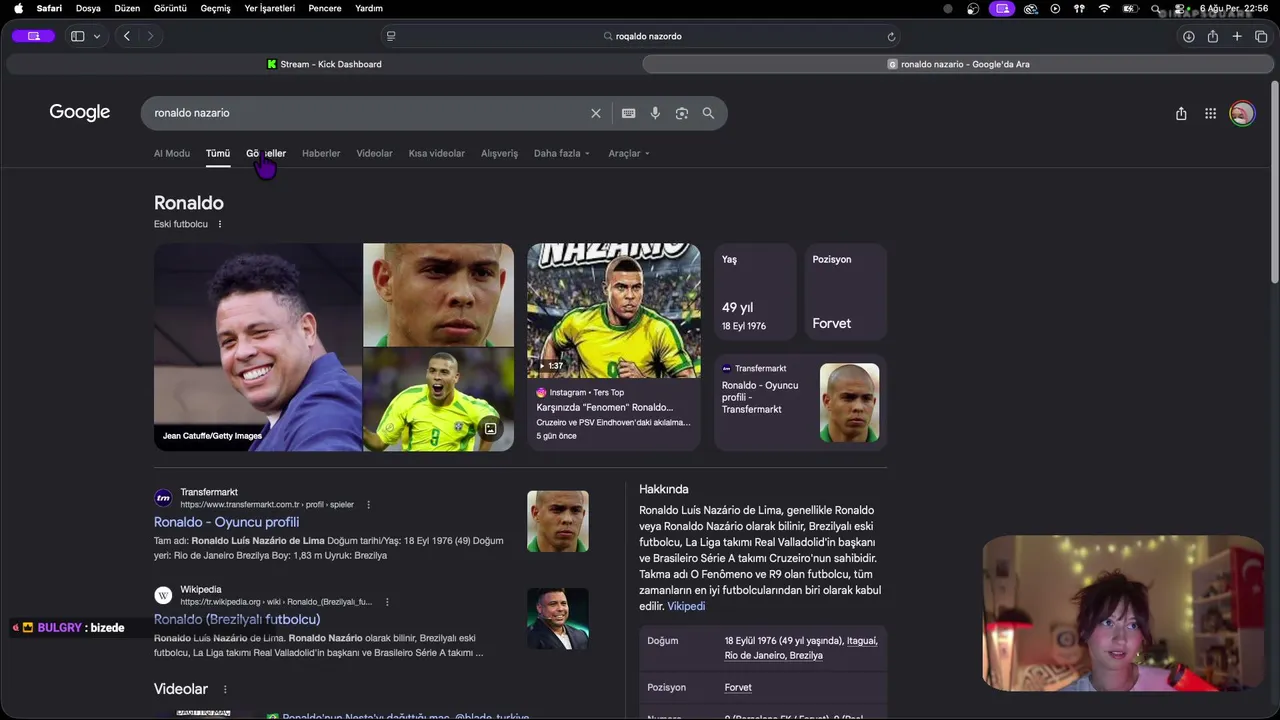Open the Safari share sheet
The image size is (1280, 720).
tap(1212, 36)
